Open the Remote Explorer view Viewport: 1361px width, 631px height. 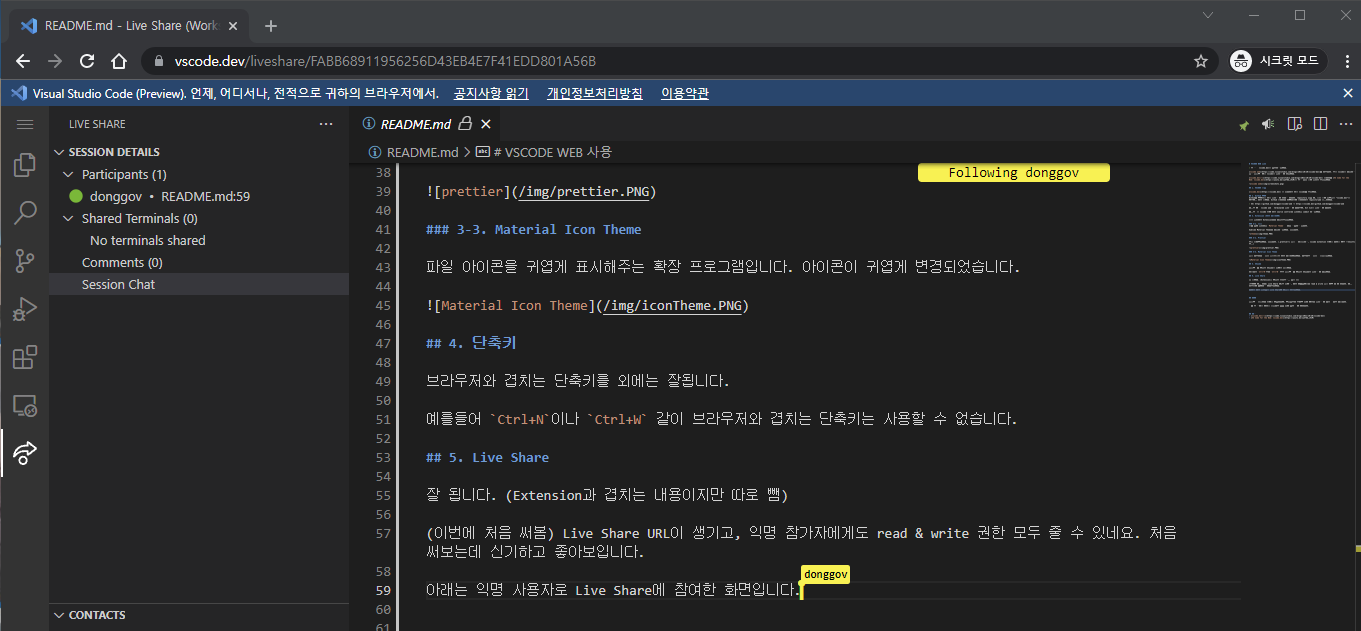pyautogui.click(x=24, y=405)
